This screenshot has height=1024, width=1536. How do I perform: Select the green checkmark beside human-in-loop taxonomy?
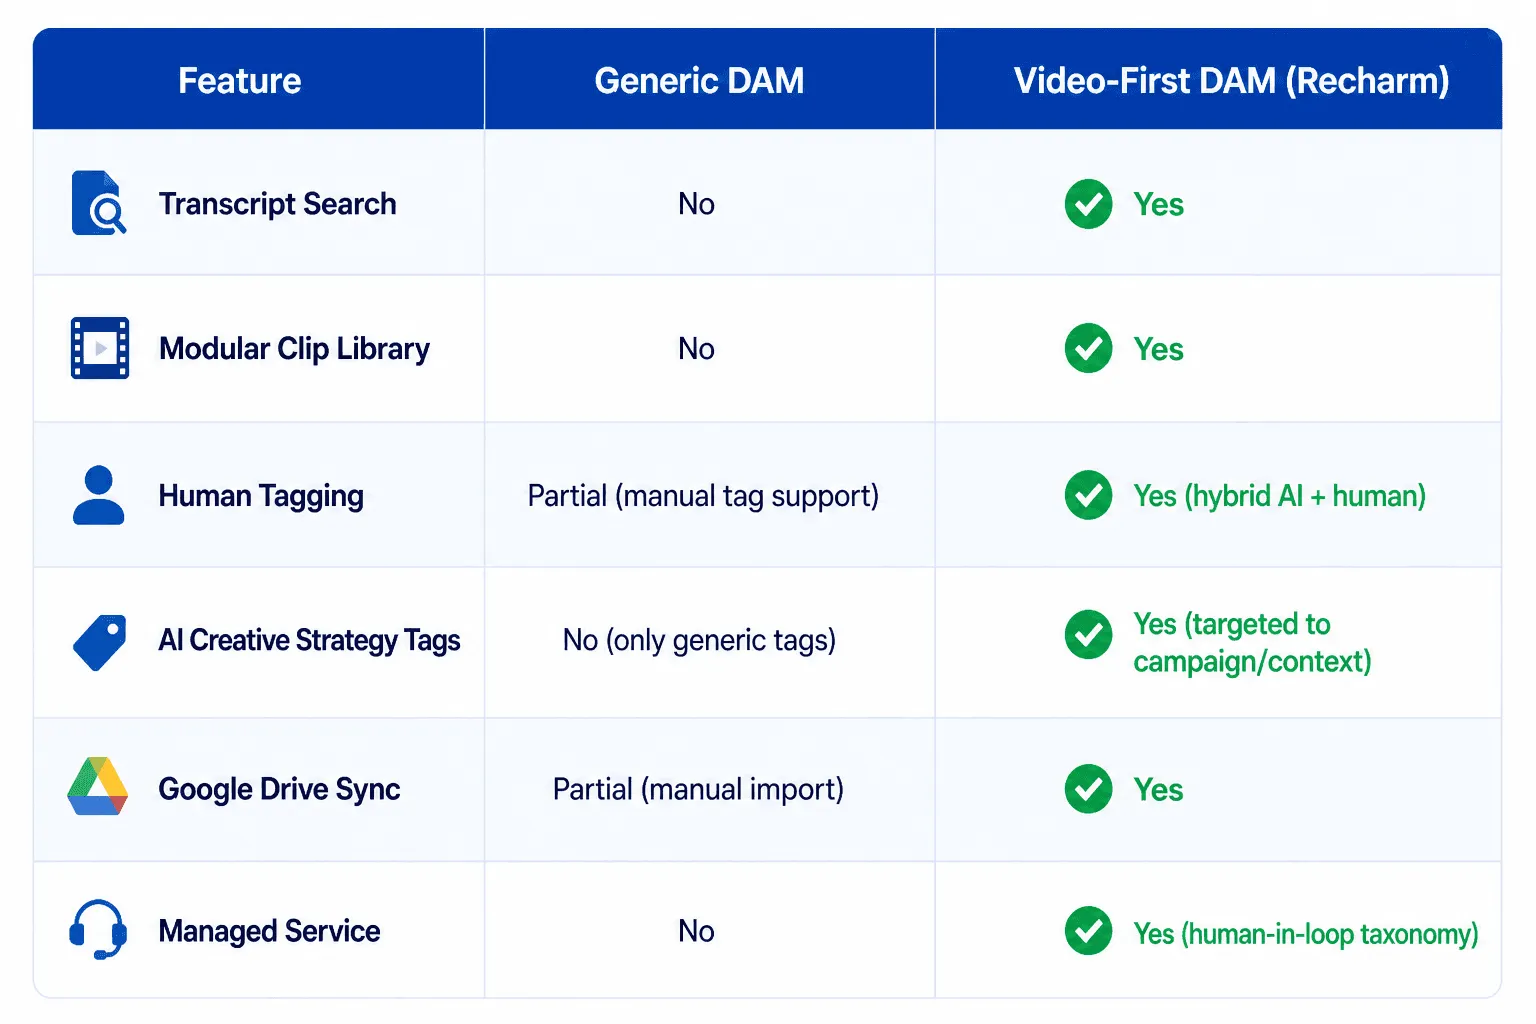point(1088,931)
